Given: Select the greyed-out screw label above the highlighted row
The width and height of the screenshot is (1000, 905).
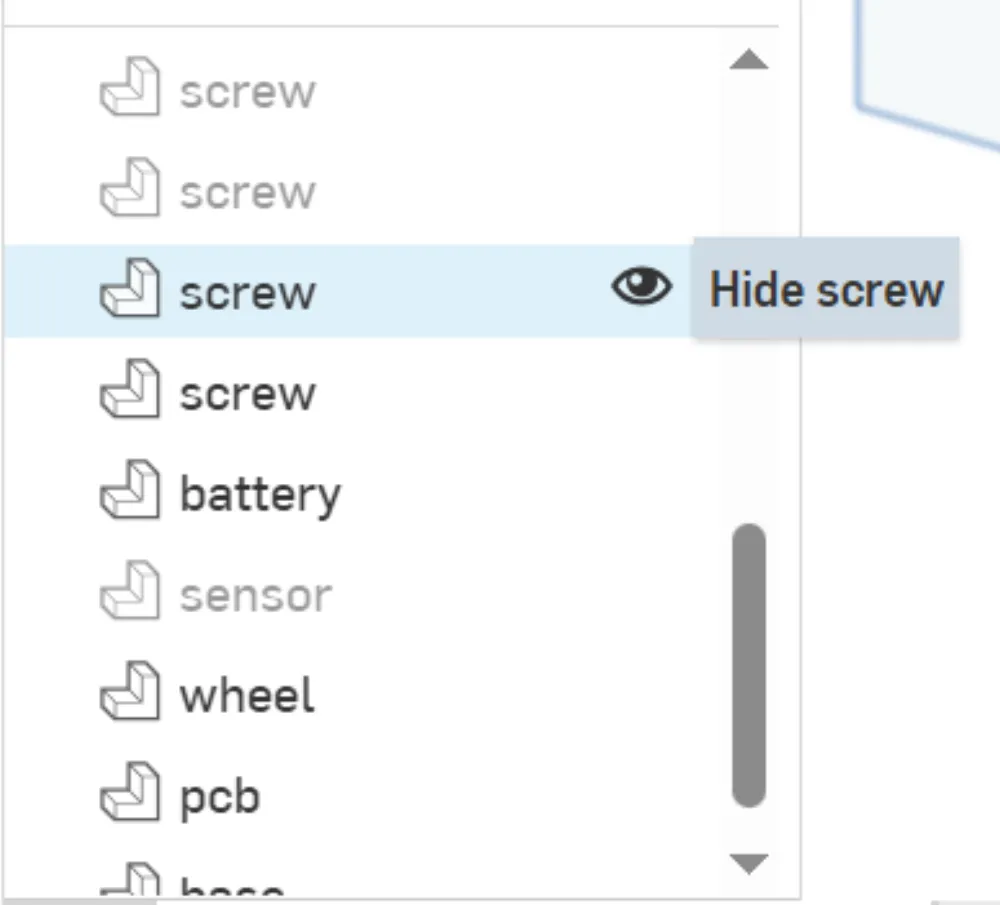Looking at the screenshot, I should click(x=247, y=192).
